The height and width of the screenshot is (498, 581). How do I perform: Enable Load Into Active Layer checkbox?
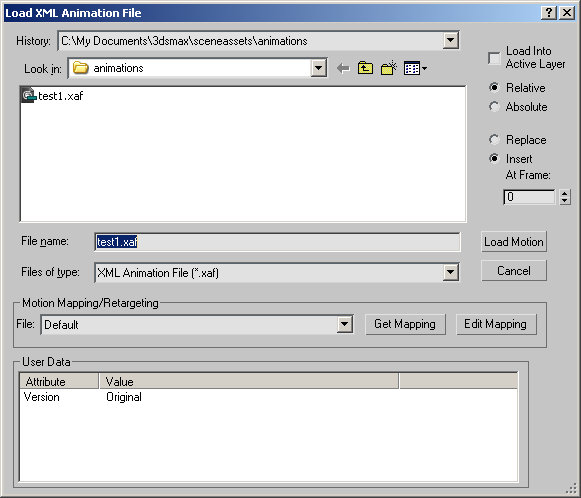pyautogui.click(x=494, y=58)
